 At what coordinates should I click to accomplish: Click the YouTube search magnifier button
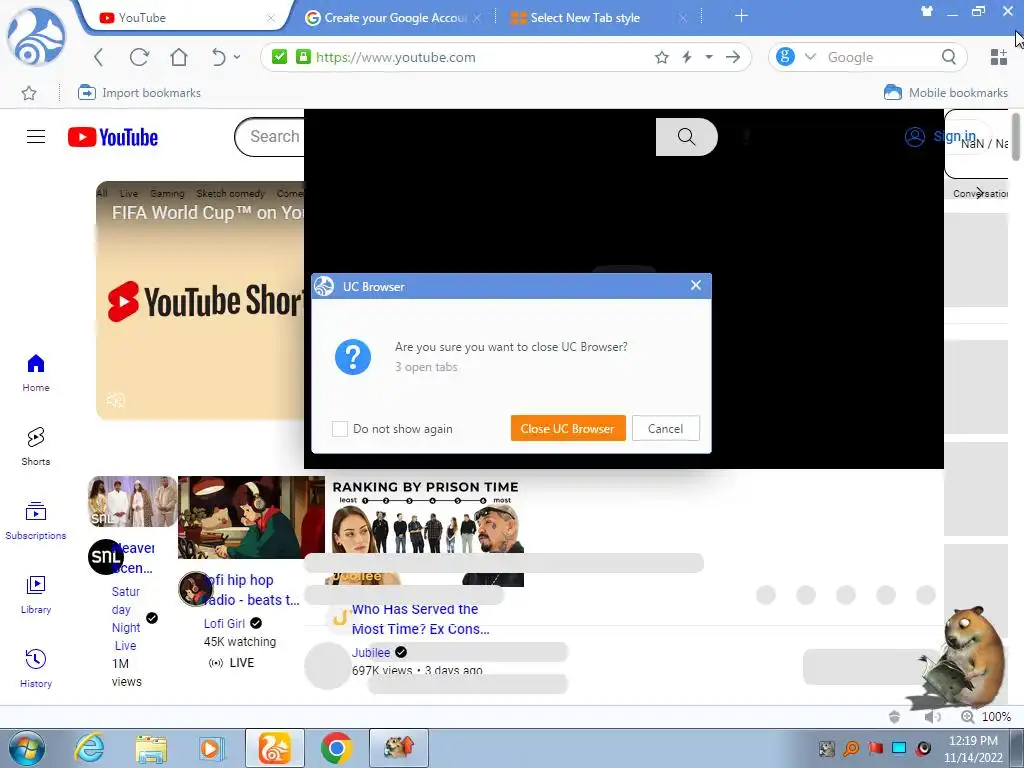pyautogui.click(x=686, y=136)
